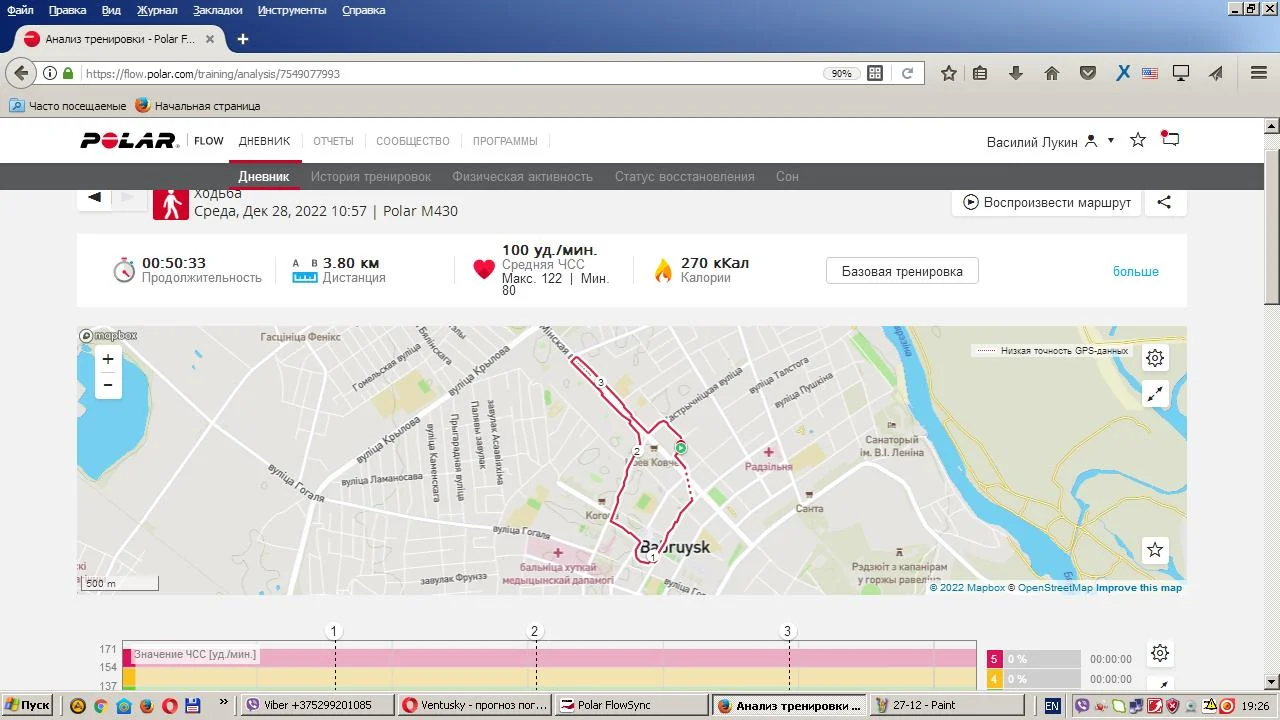Open heart rate chart settings gear
Image resolution: width=1280 pixels, height=720 pixels.
coord(1159,653)
